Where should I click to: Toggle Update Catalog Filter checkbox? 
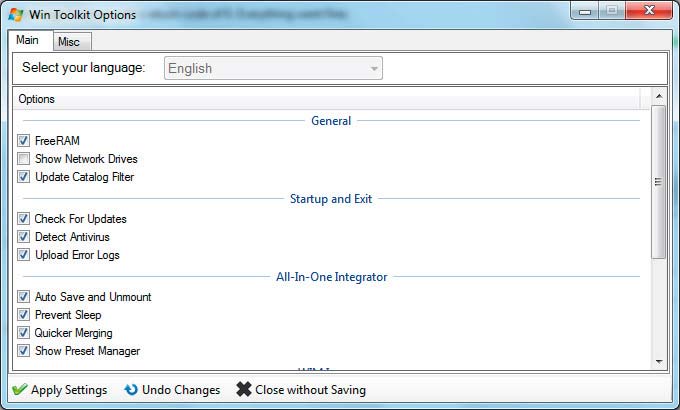[x=23, y=177]
